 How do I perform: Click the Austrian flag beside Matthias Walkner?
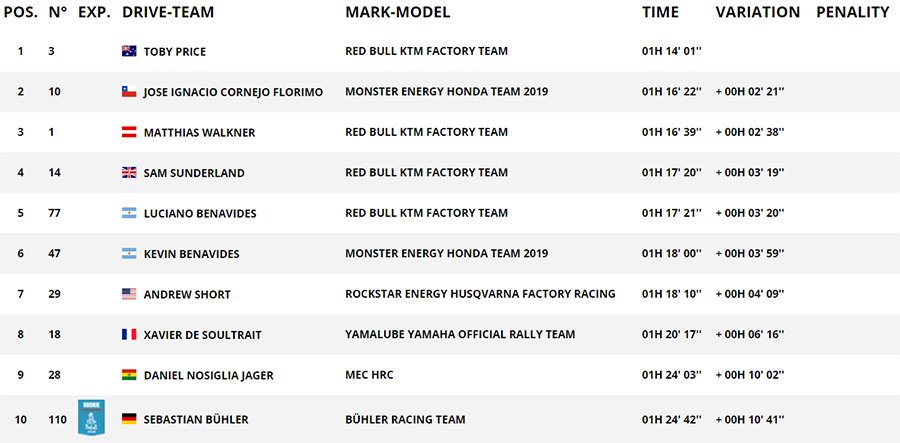click(x=128, y=132)
